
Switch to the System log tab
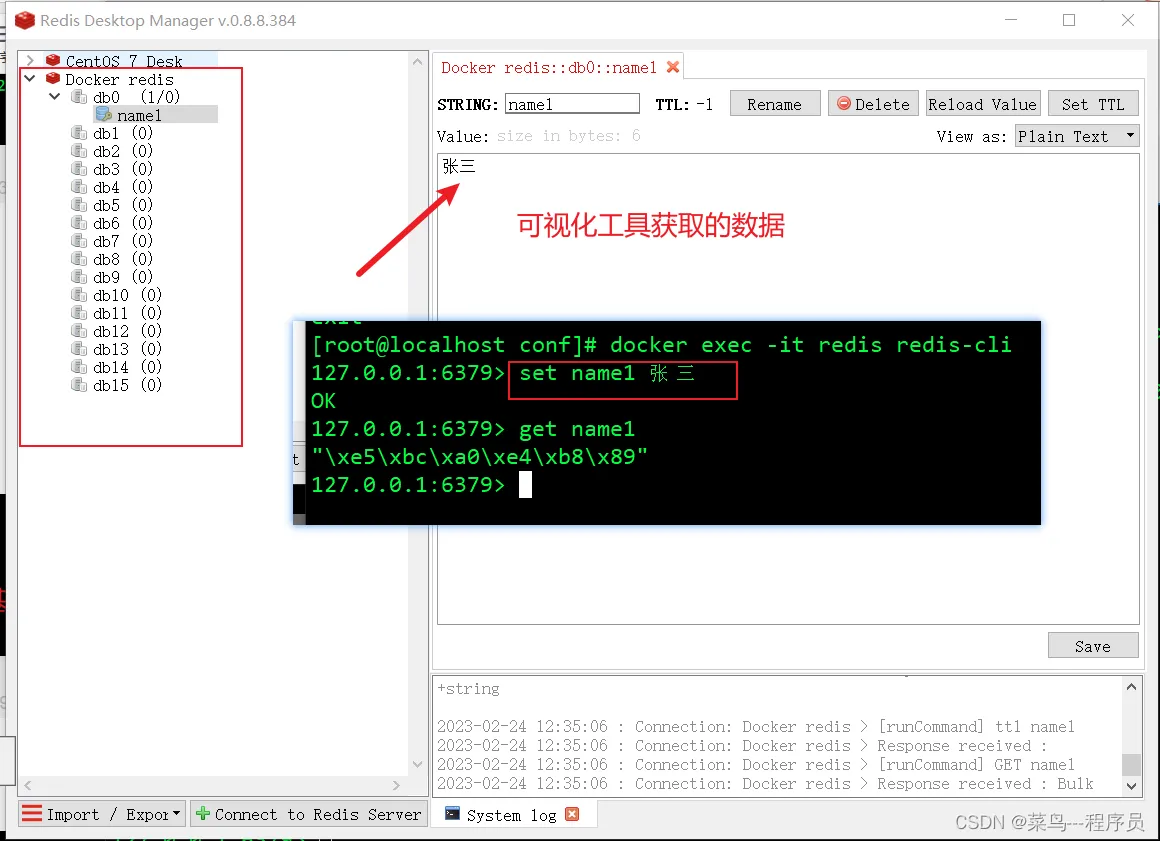click(x=510, y=815)
